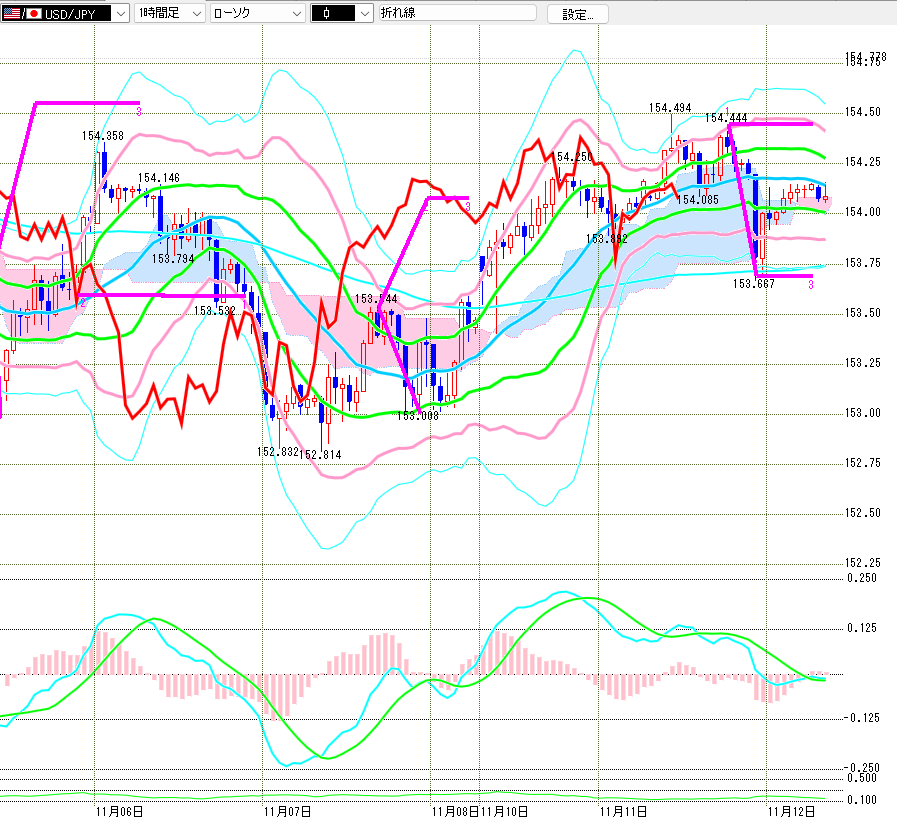
Task: Click the 折れ線 text field
Action: point(456,14)
